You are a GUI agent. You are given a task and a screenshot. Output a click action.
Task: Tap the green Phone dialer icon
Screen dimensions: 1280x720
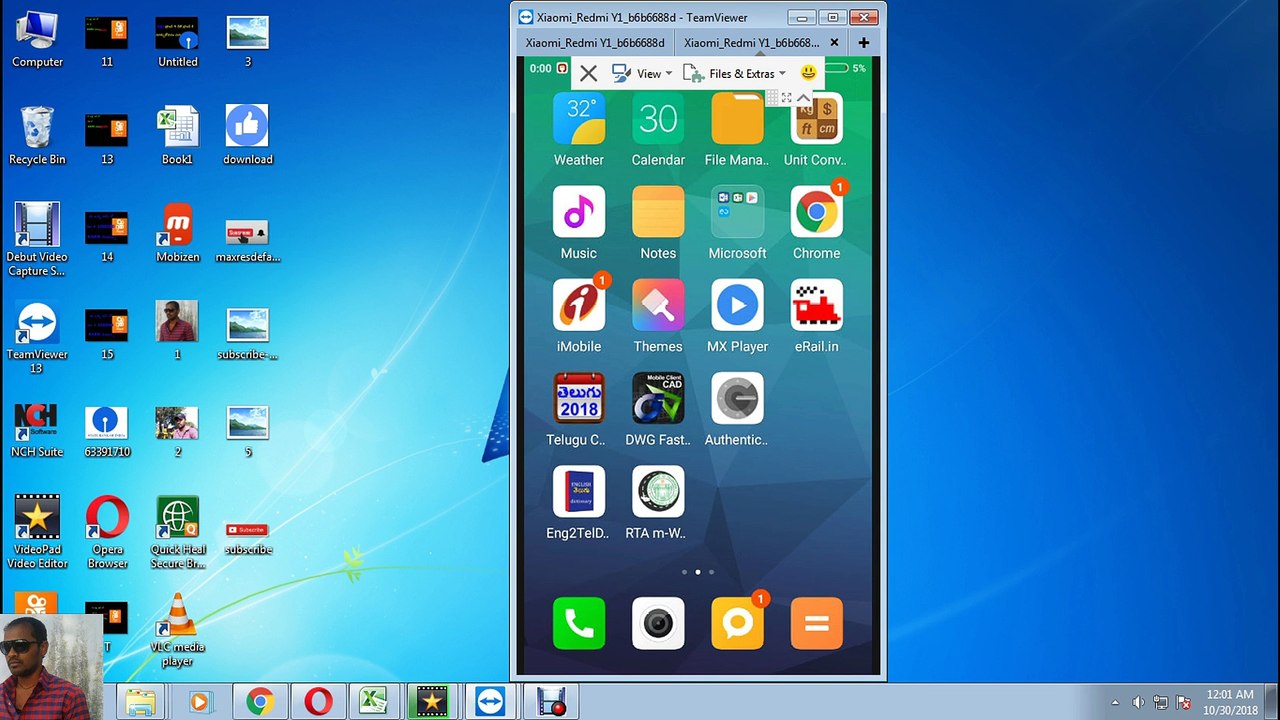(578, 623)
